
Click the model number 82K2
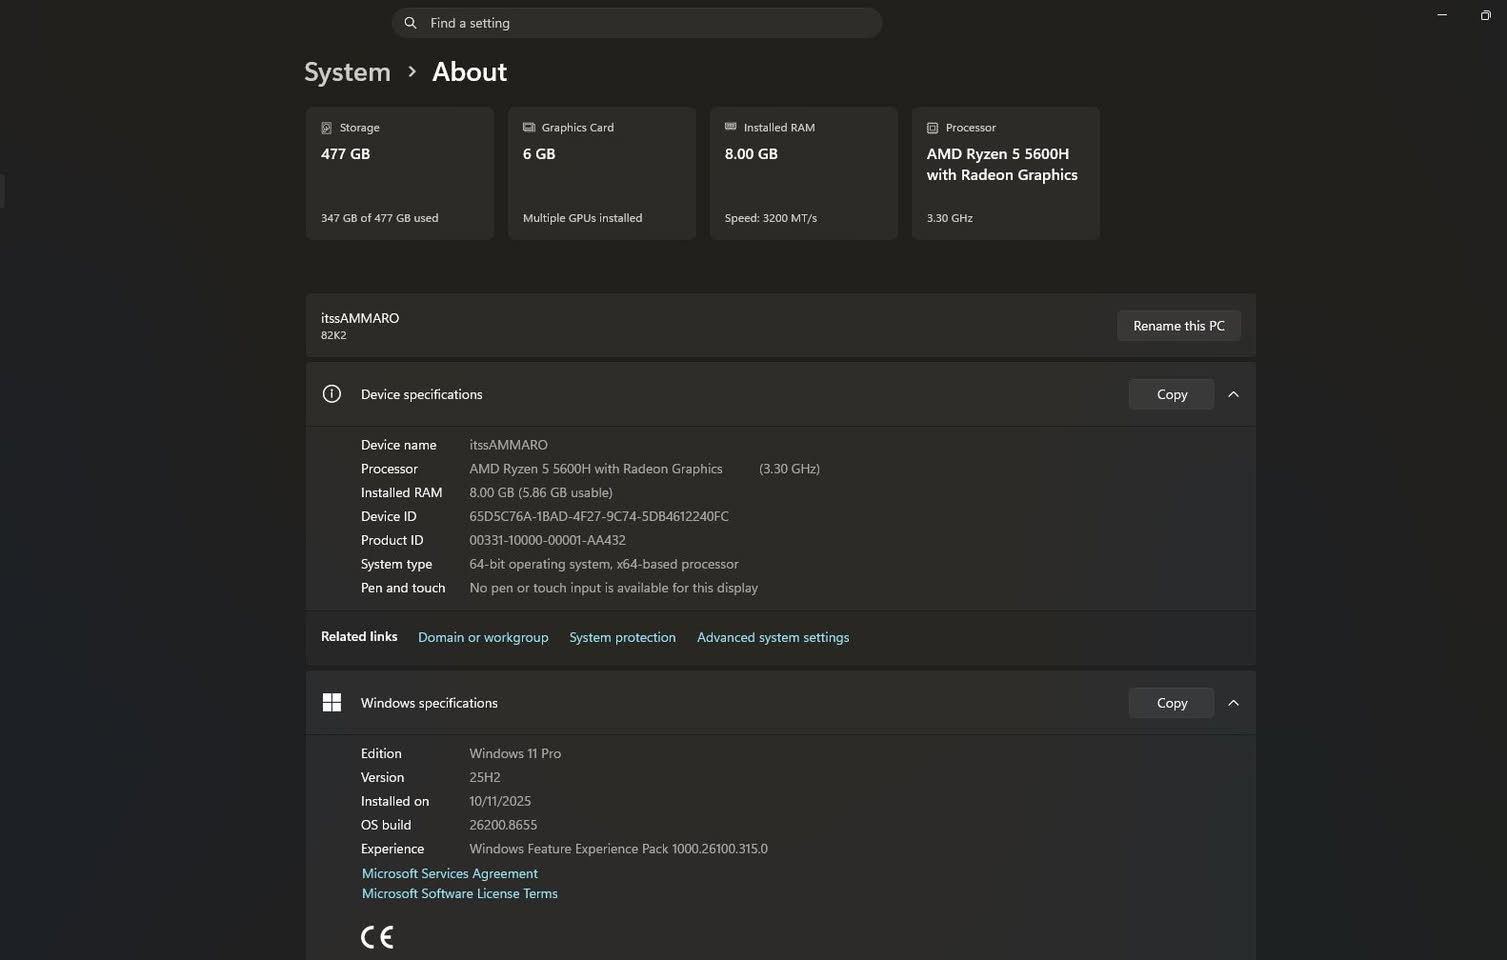click(x=333, y=336)
